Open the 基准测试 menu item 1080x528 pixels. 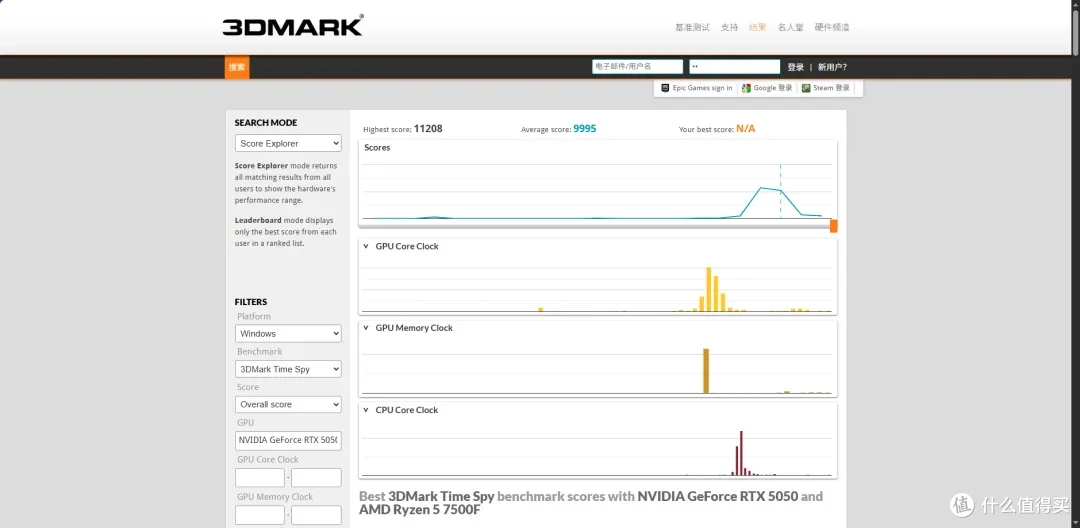tap(692, 28)
